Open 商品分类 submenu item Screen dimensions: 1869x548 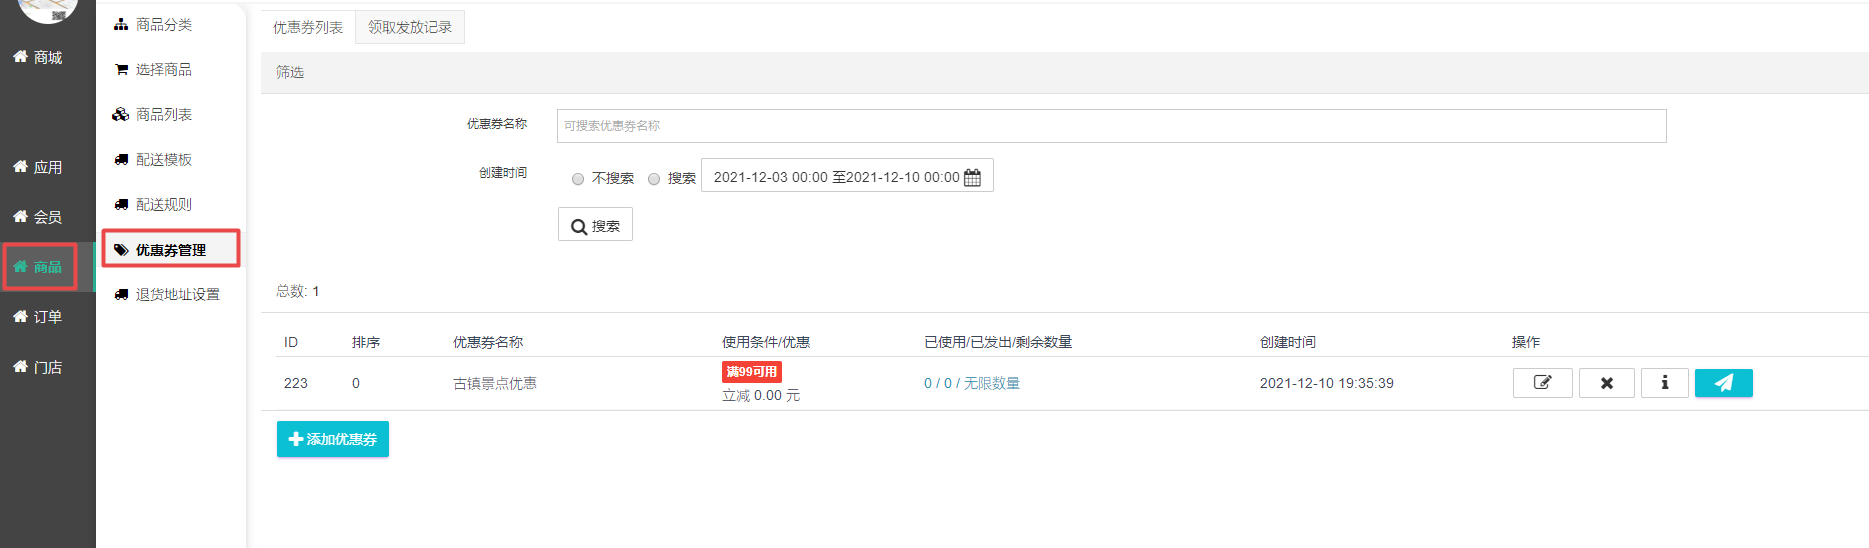point(164,24)
